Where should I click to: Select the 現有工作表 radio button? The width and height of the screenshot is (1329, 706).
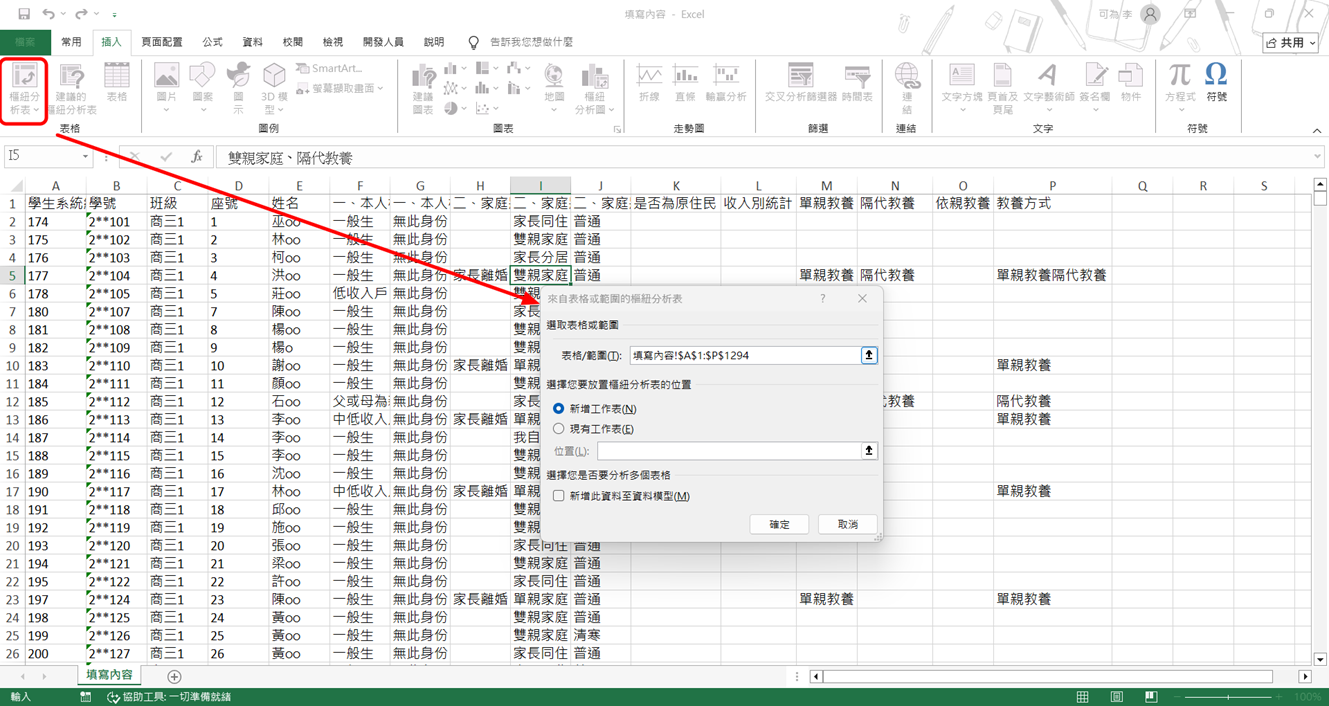(x=558, y=429)
